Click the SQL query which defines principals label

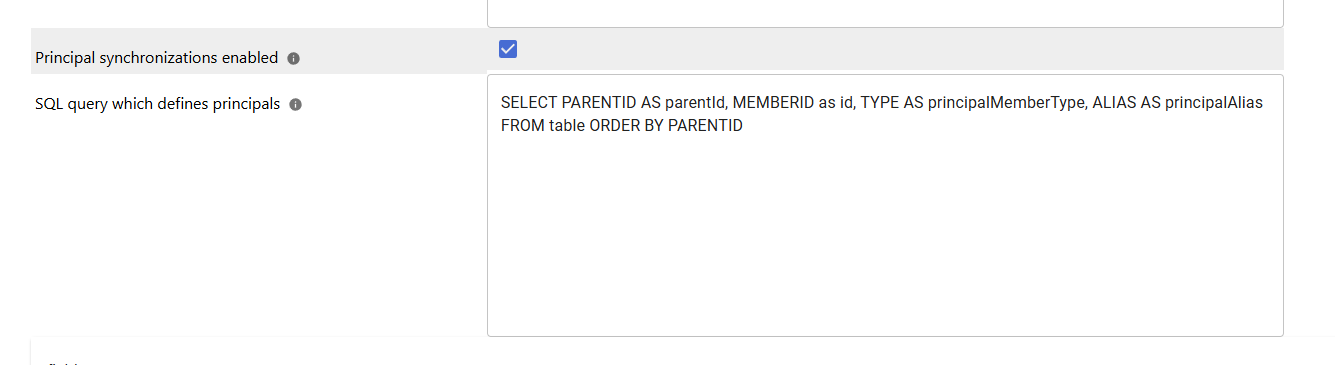point(158,104)
